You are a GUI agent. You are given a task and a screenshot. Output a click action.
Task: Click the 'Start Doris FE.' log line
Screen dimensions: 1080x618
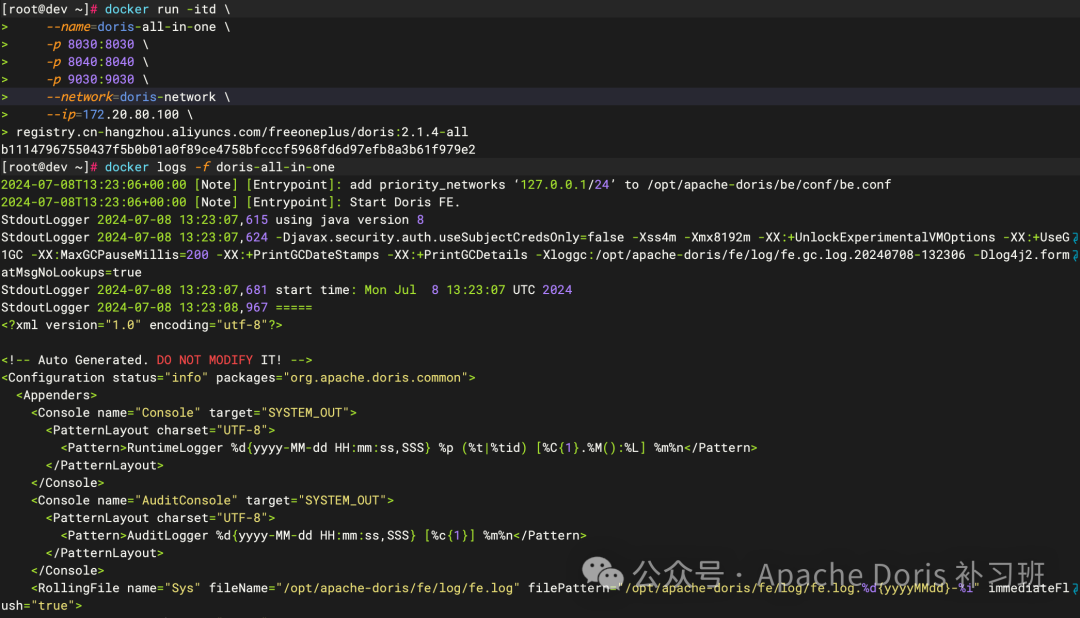(230, 202)
